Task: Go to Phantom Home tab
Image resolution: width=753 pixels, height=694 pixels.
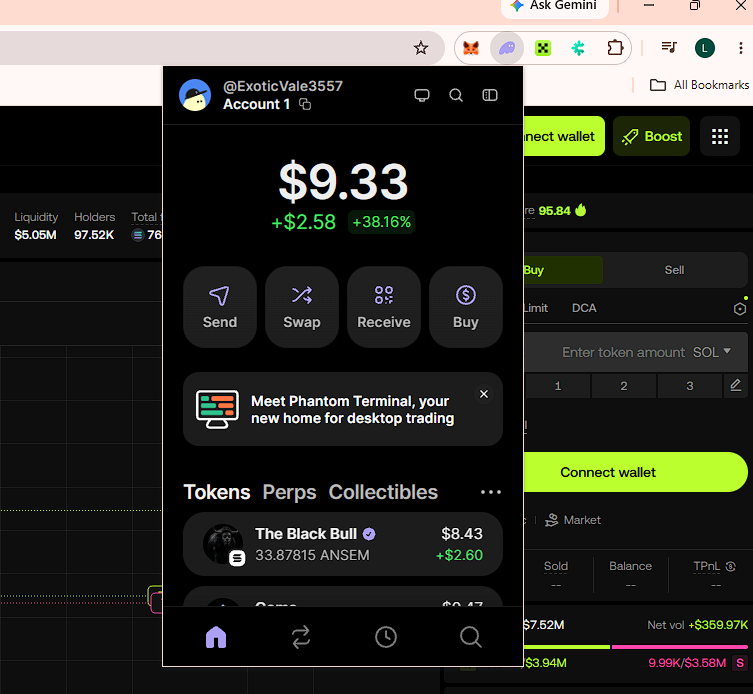Action: (216, 637)
